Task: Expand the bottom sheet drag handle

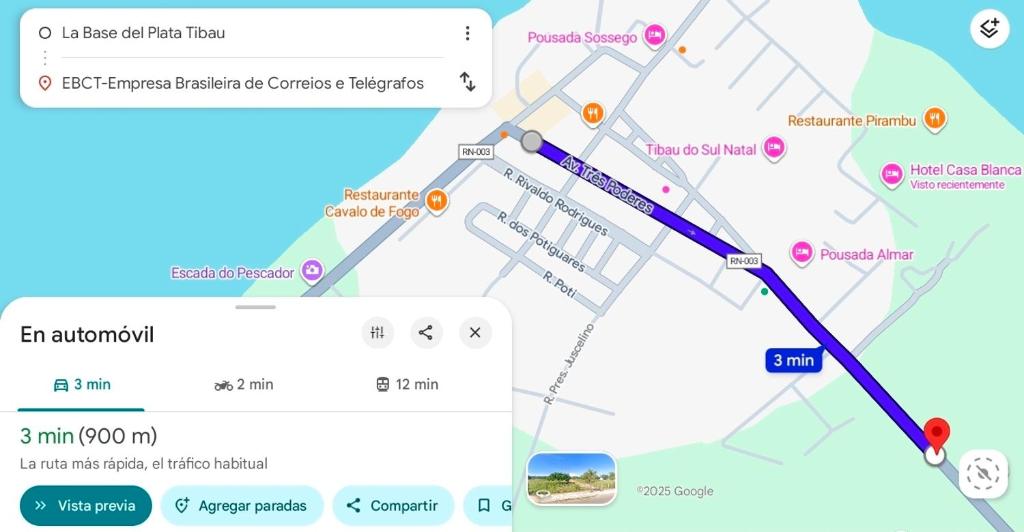Action: coord(255,307)
